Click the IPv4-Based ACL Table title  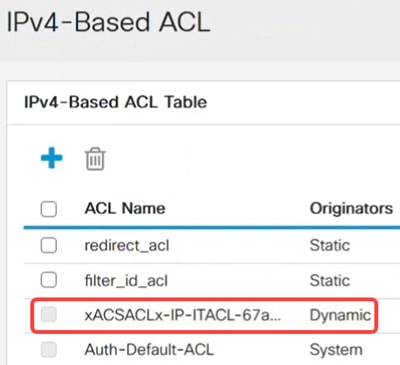[116, 102]
